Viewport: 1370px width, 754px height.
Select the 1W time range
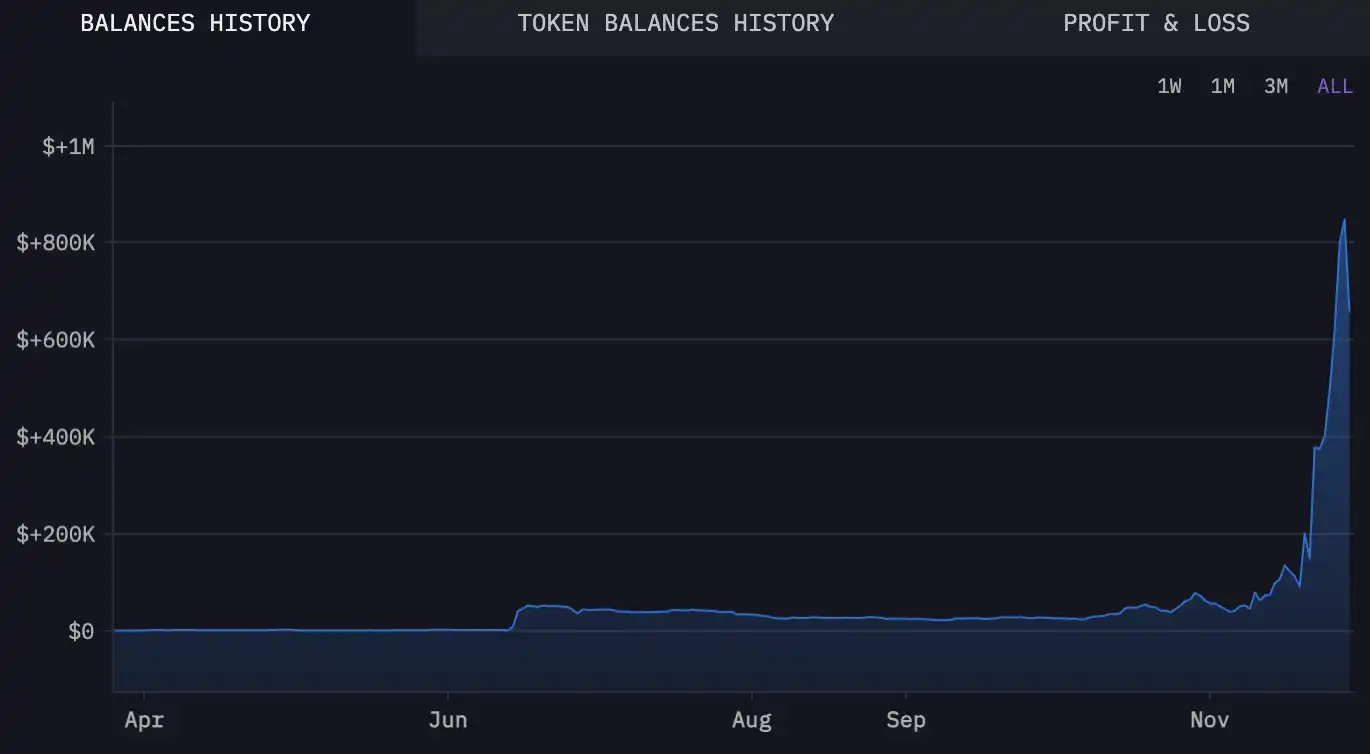[x=1168, y=86]
